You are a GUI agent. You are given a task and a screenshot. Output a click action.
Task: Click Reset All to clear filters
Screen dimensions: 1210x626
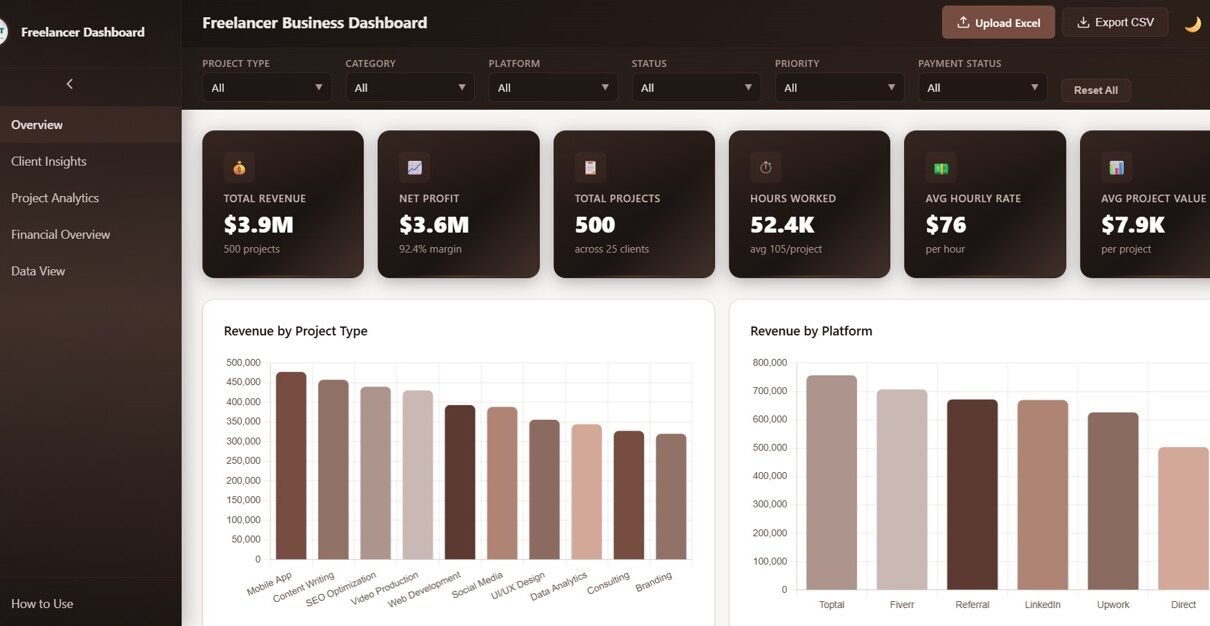(x=1095, y=90)
